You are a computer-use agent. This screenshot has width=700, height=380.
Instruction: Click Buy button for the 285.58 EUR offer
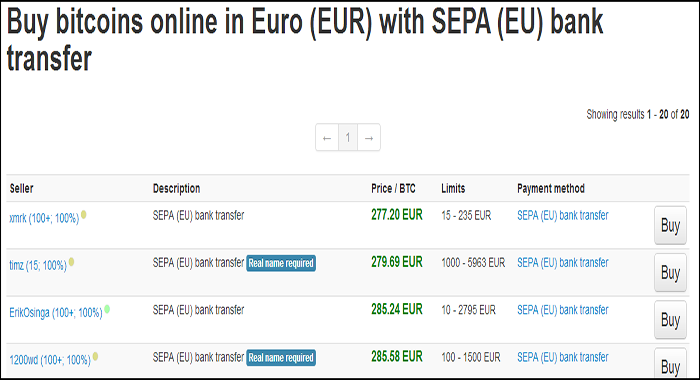670,364
